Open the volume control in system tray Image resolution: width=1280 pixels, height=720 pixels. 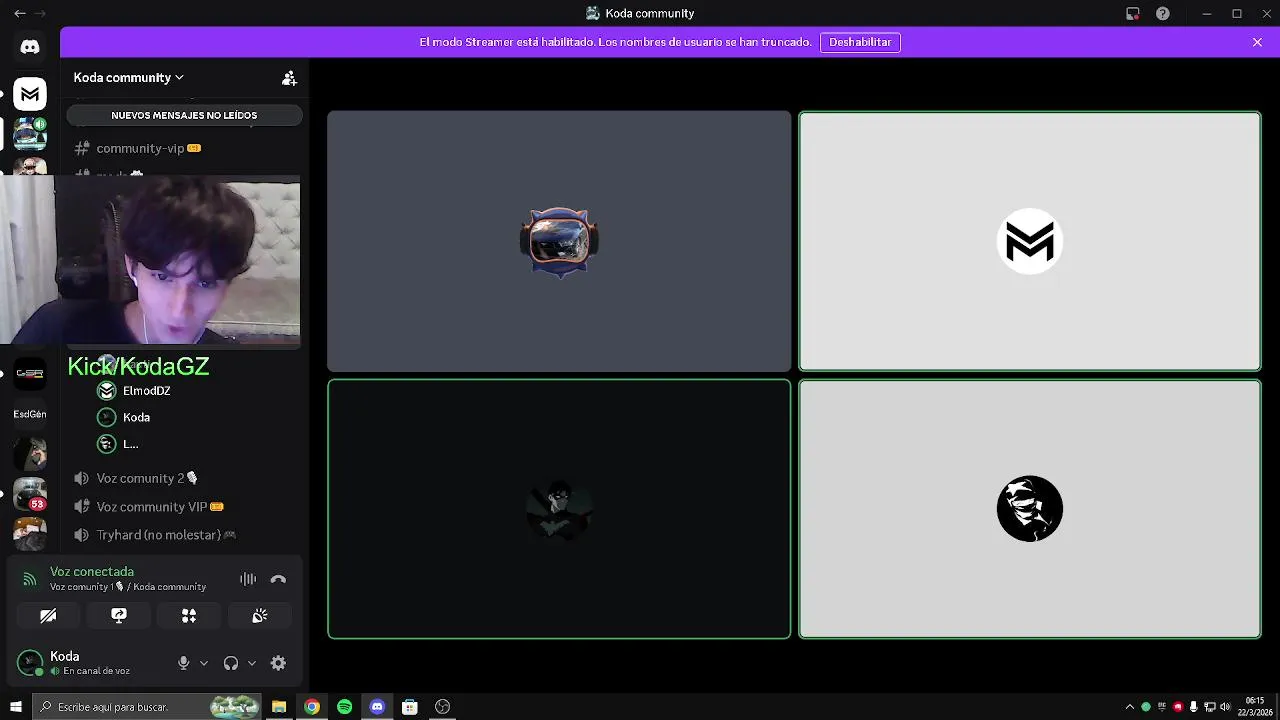point(1225,707)
